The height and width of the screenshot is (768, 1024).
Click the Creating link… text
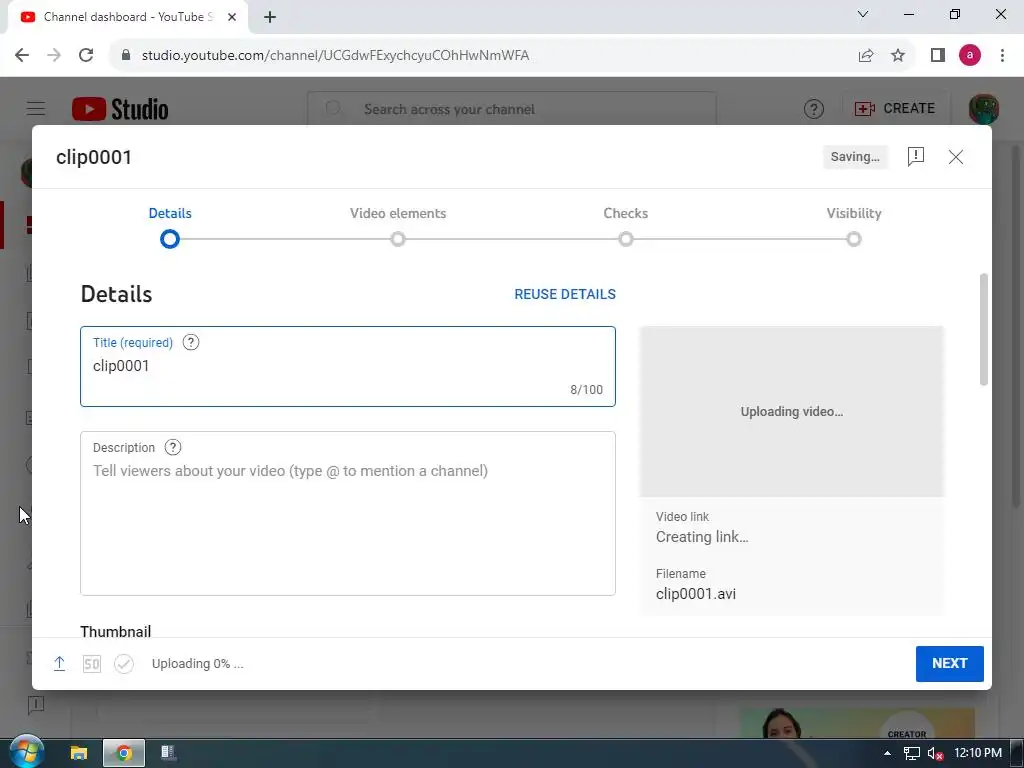(702, 537)
